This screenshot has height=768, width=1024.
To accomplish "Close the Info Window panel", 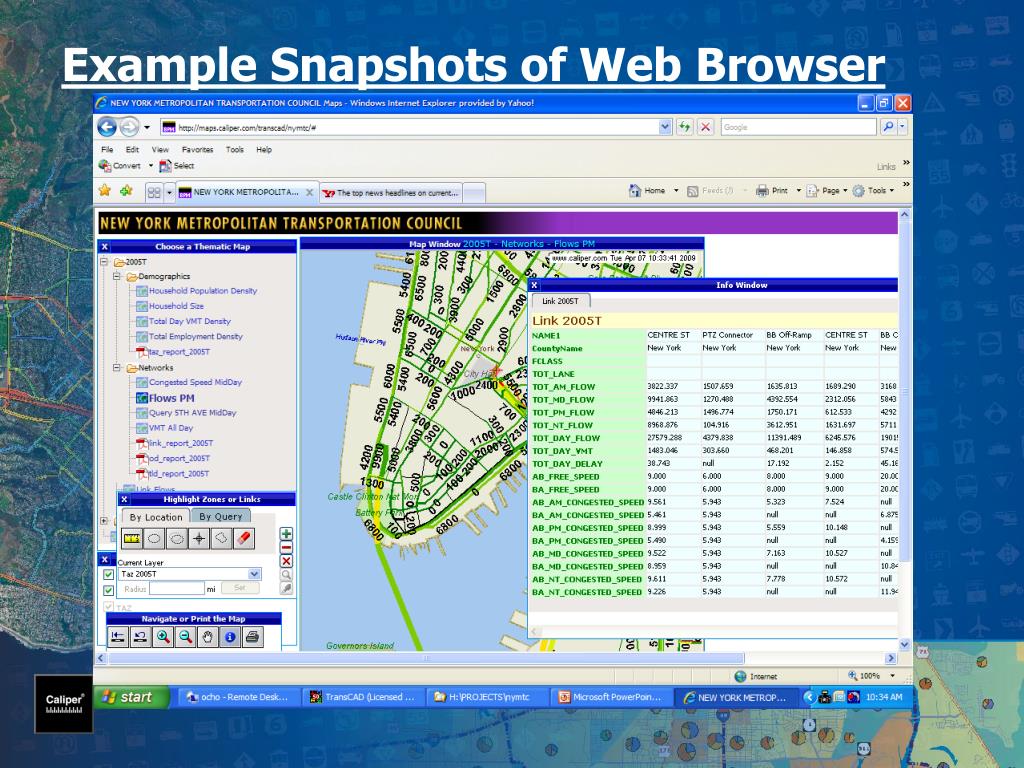I will (534, 285).
